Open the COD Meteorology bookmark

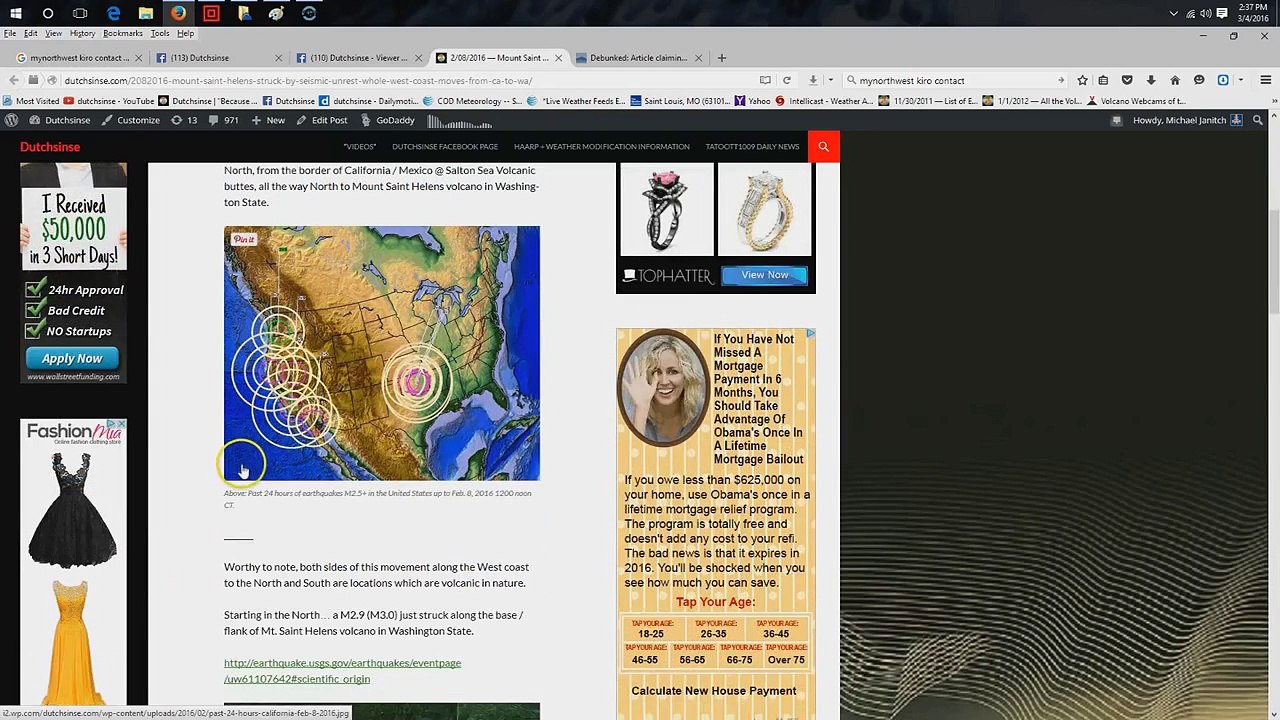473,101
